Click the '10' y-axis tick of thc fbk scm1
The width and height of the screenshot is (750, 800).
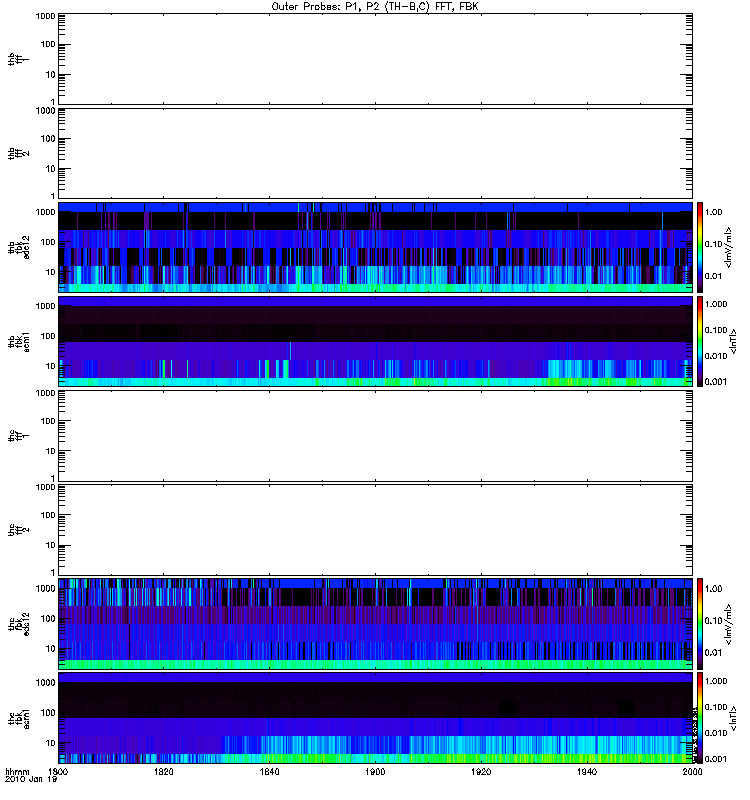click(x=51, y=743)
